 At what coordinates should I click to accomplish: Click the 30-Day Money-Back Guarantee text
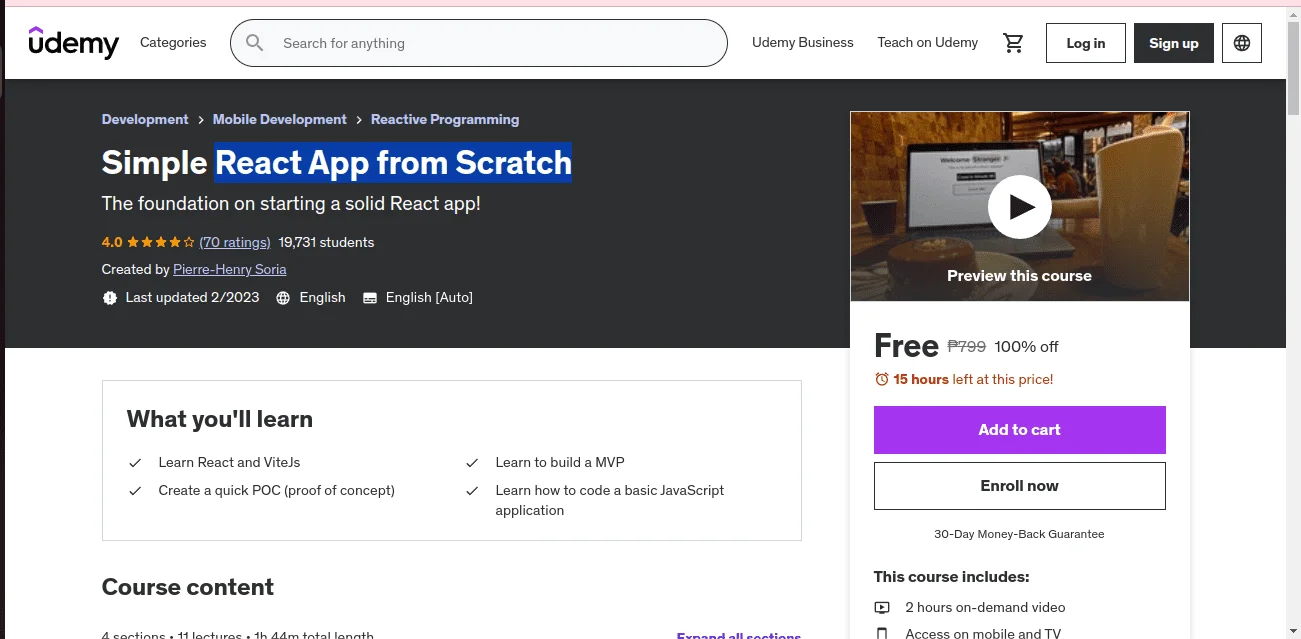pyautogui.click(x=1020, y=534)
